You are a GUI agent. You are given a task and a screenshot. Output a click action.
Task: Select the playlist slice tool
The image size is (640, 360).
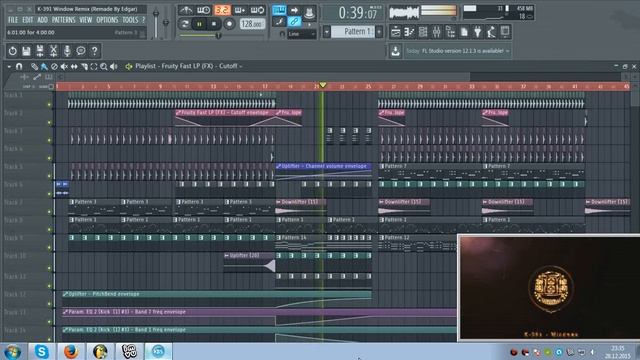(84, 66)
